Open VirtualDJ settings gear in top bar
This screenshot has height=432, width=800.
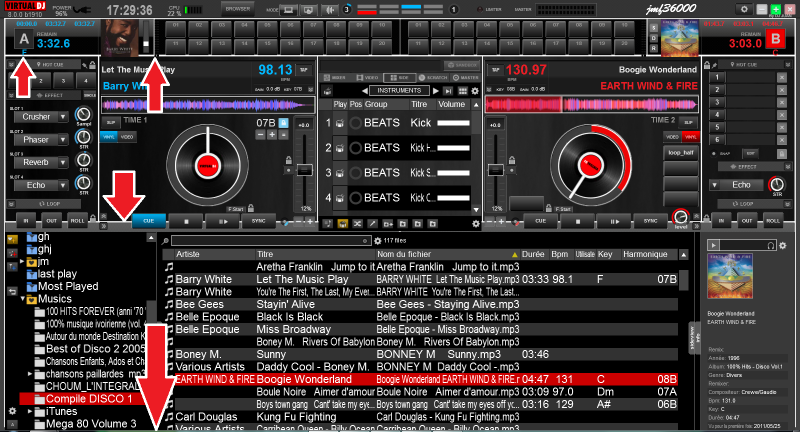pos(744,9)
